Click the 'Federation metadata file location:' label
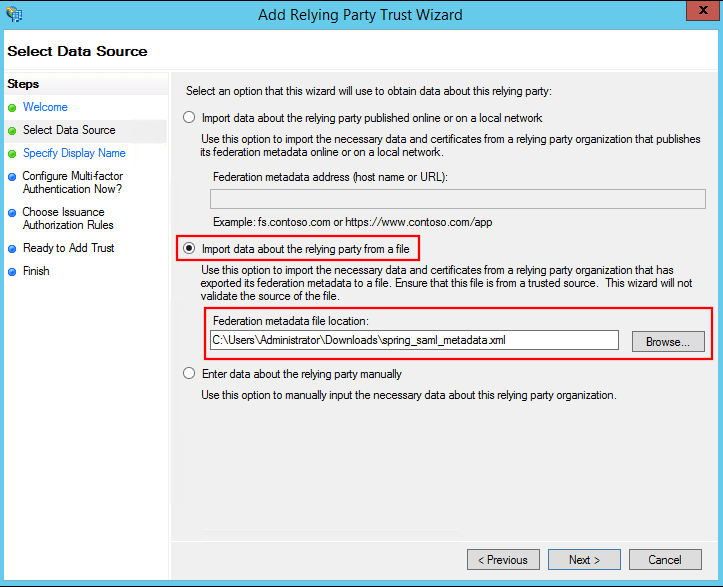 point(291,321)
